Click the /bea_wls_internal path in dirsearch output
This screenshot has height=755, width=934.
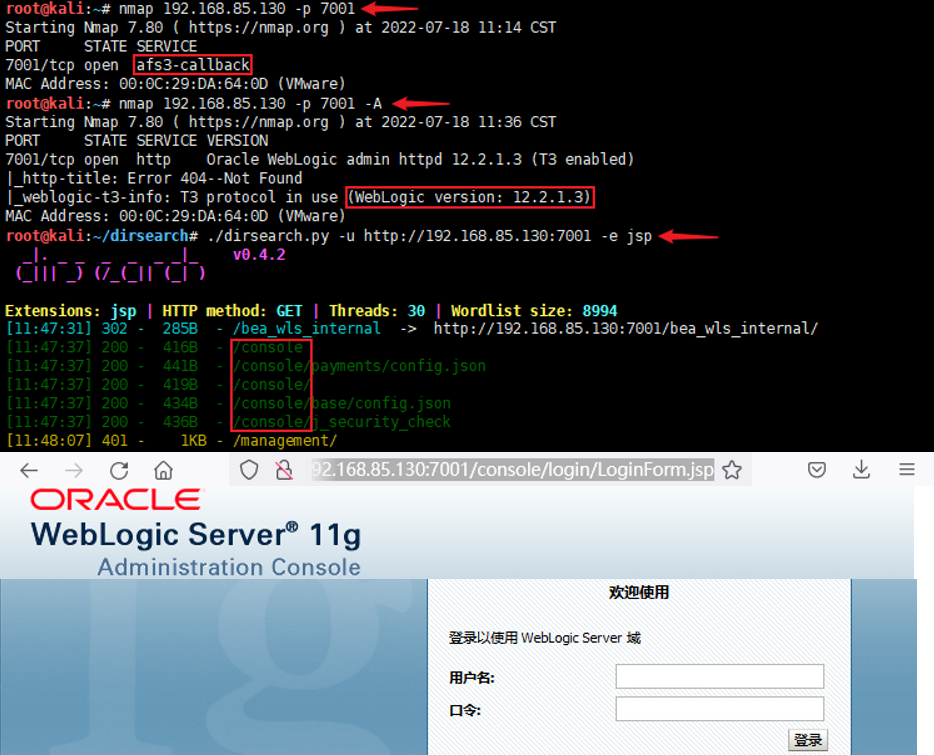[x=307, y=328]
